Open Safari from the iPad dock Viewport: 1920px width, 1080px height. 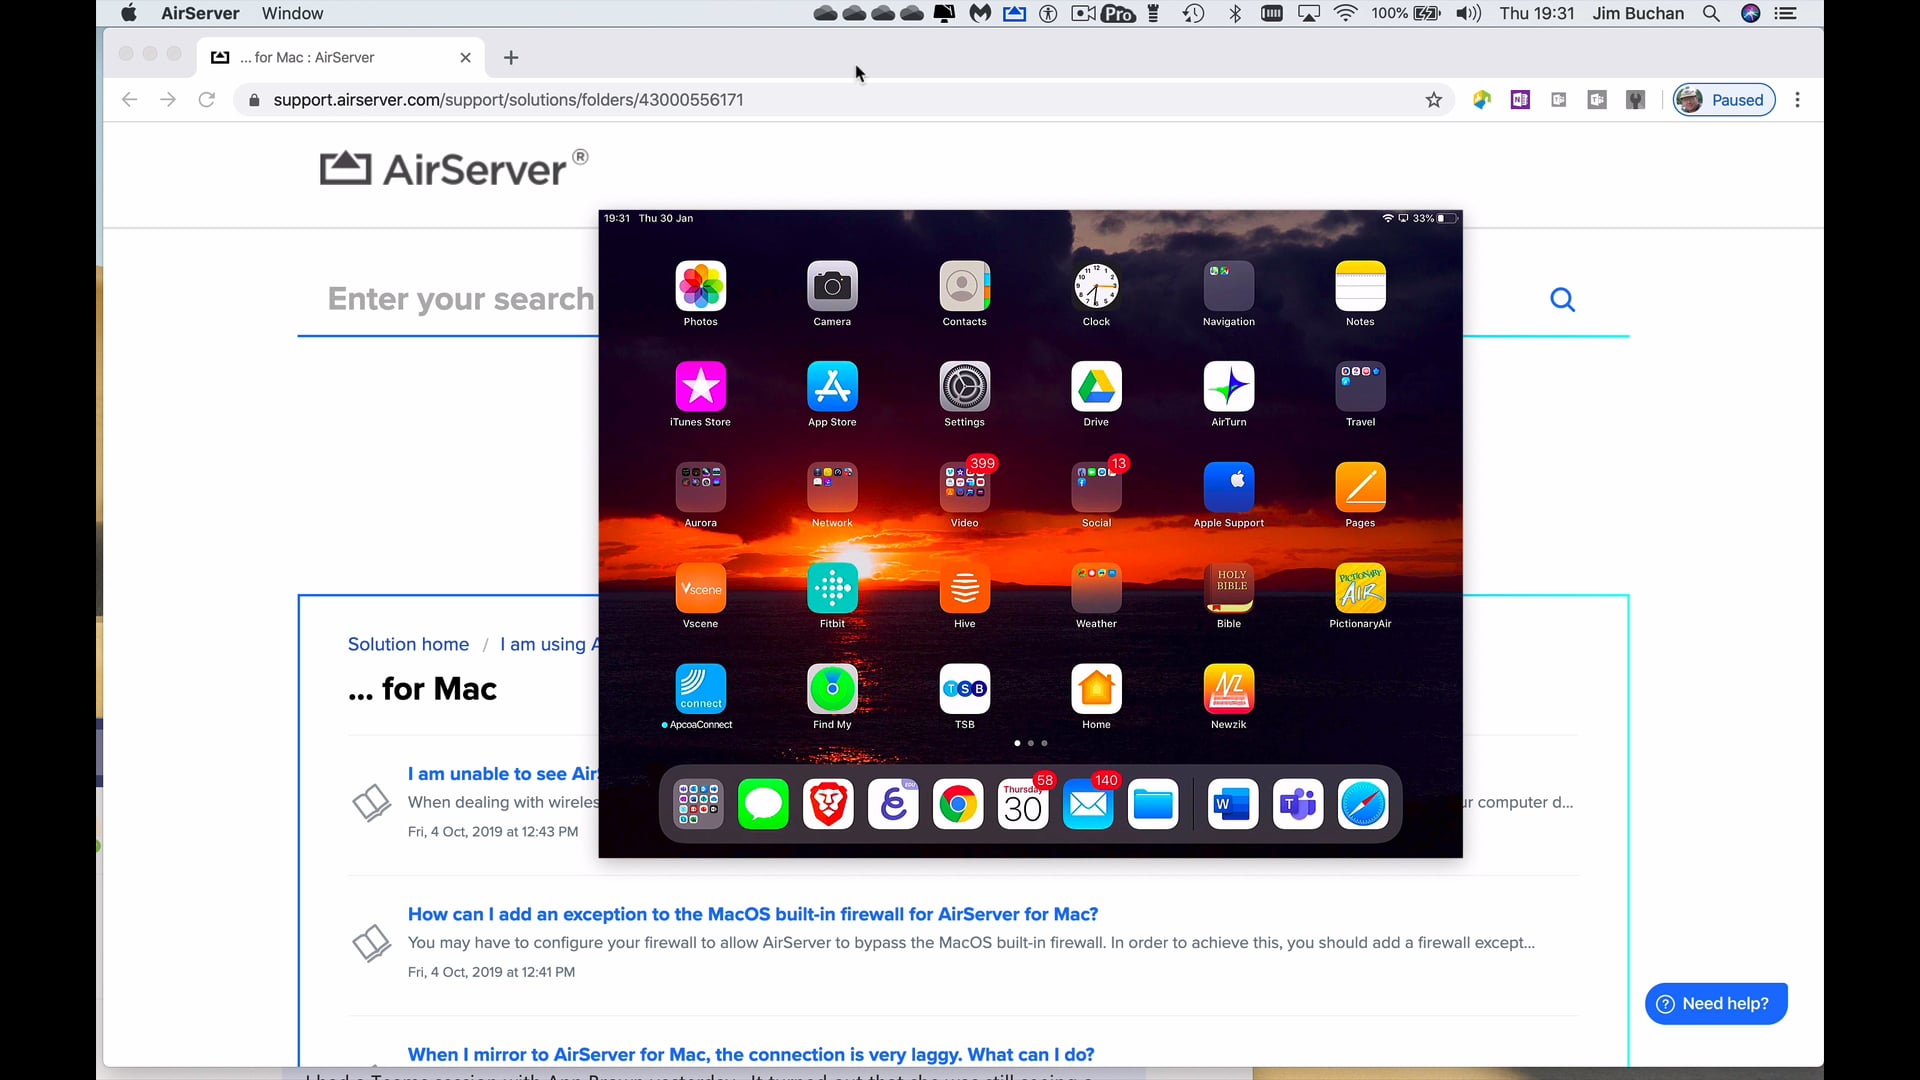click(1364, 803)
